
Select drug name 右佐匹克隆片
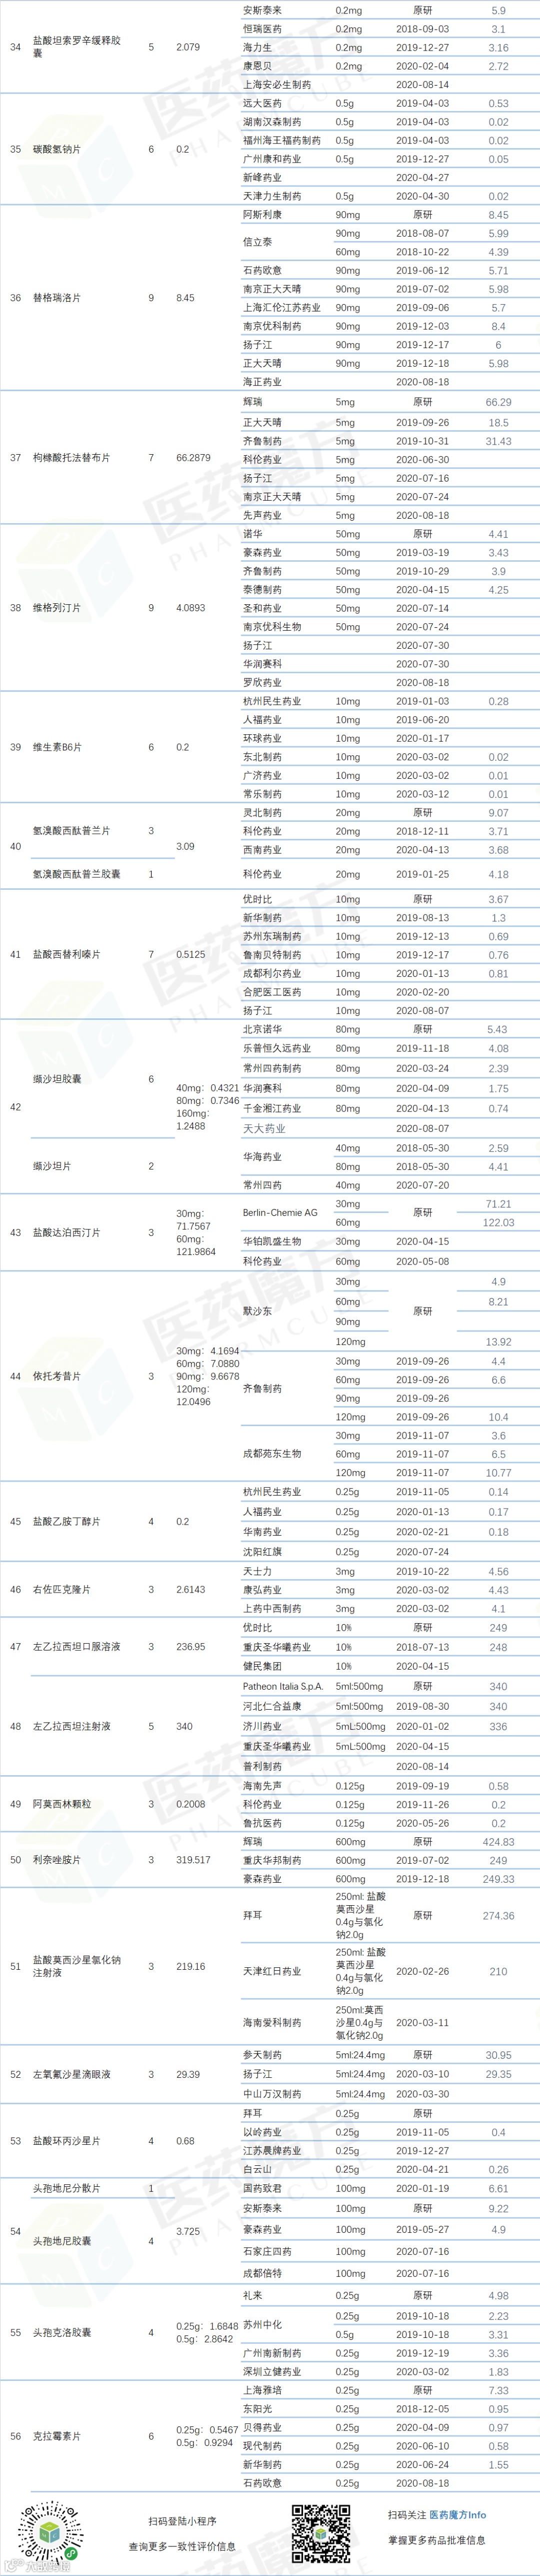pyautogui.click(x=62, y=1589)
